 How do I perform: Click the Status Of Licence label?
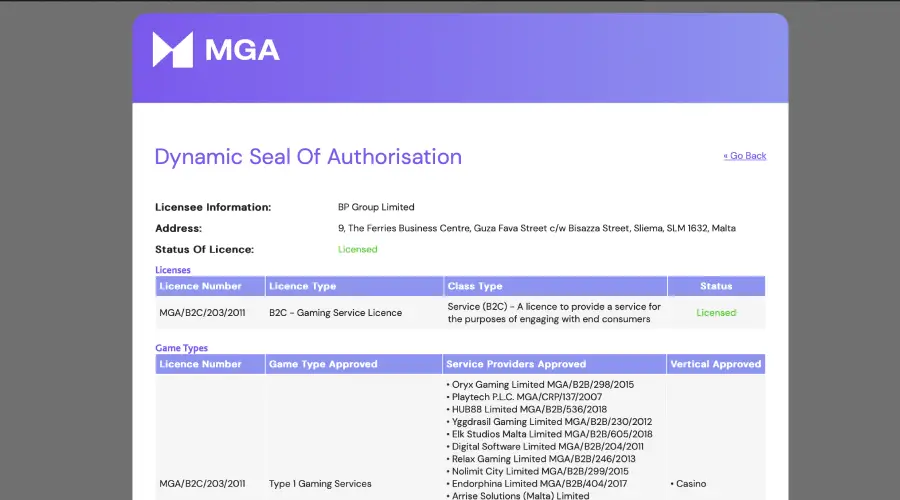204,250
